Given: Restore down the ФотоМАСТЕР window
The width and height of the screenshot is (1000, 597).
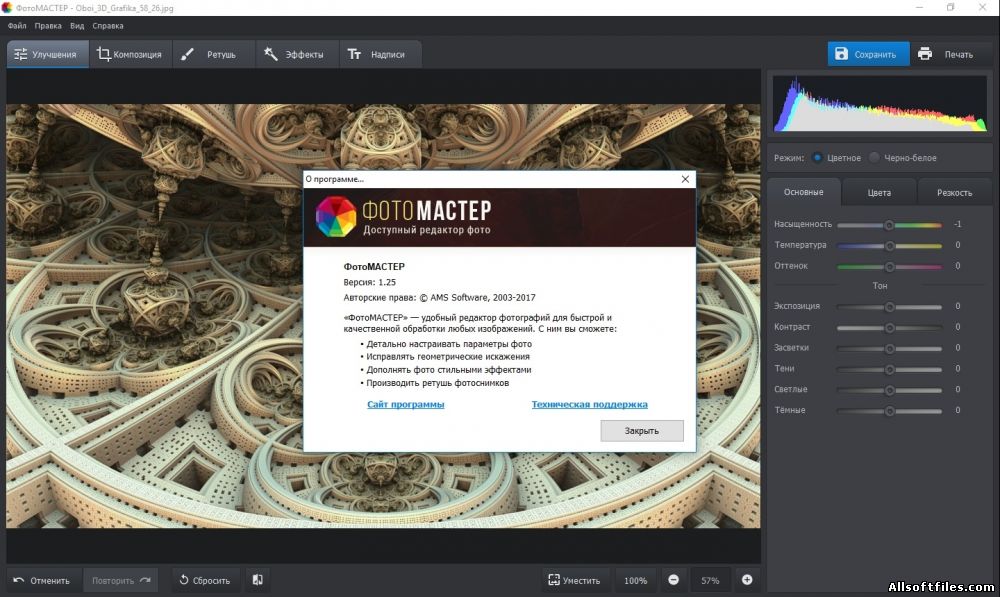Looking at the screenshot, I should point(950,8).
